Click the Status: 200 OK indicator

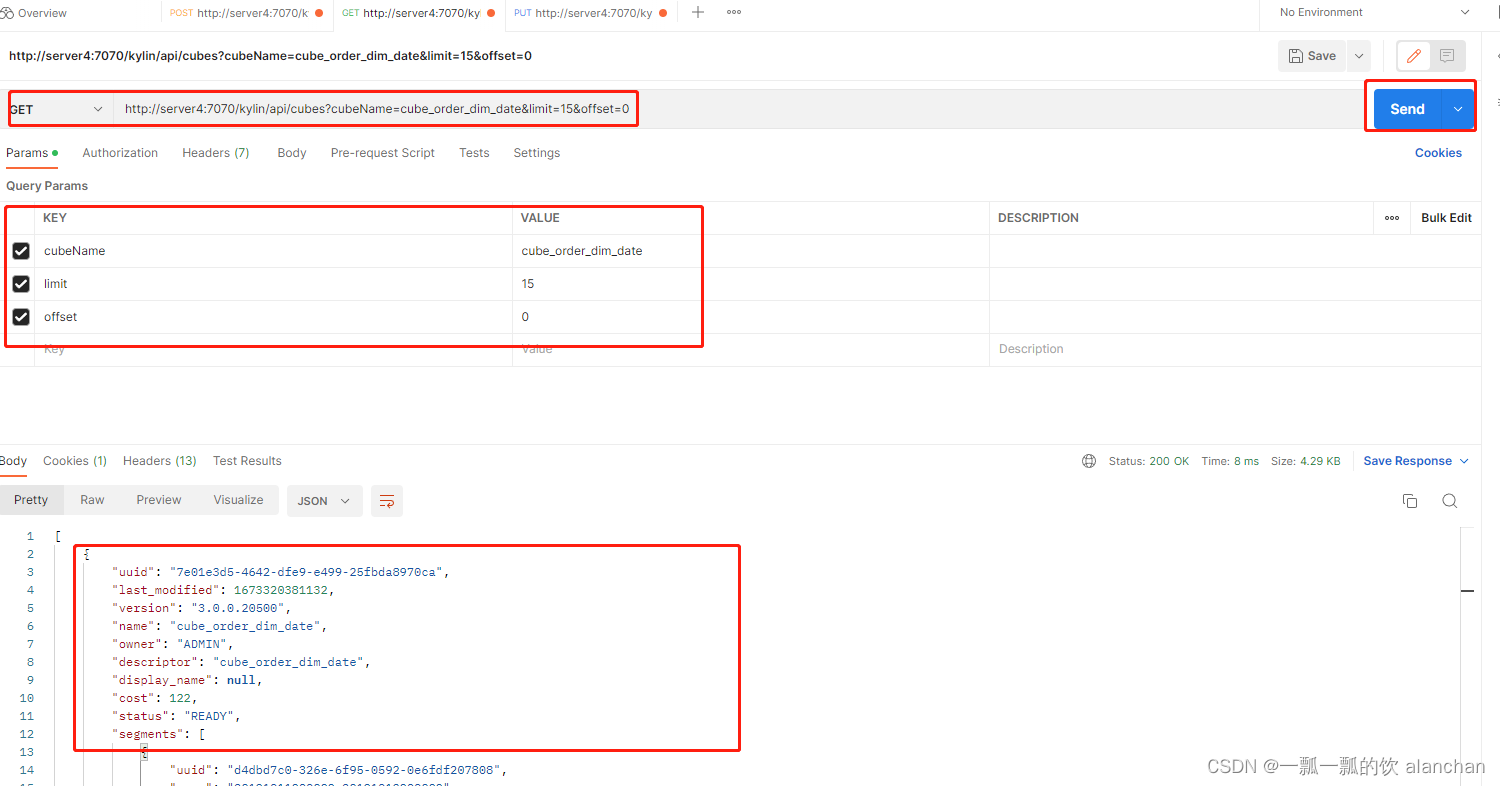pyautogui.click(x=1149, y=461)
